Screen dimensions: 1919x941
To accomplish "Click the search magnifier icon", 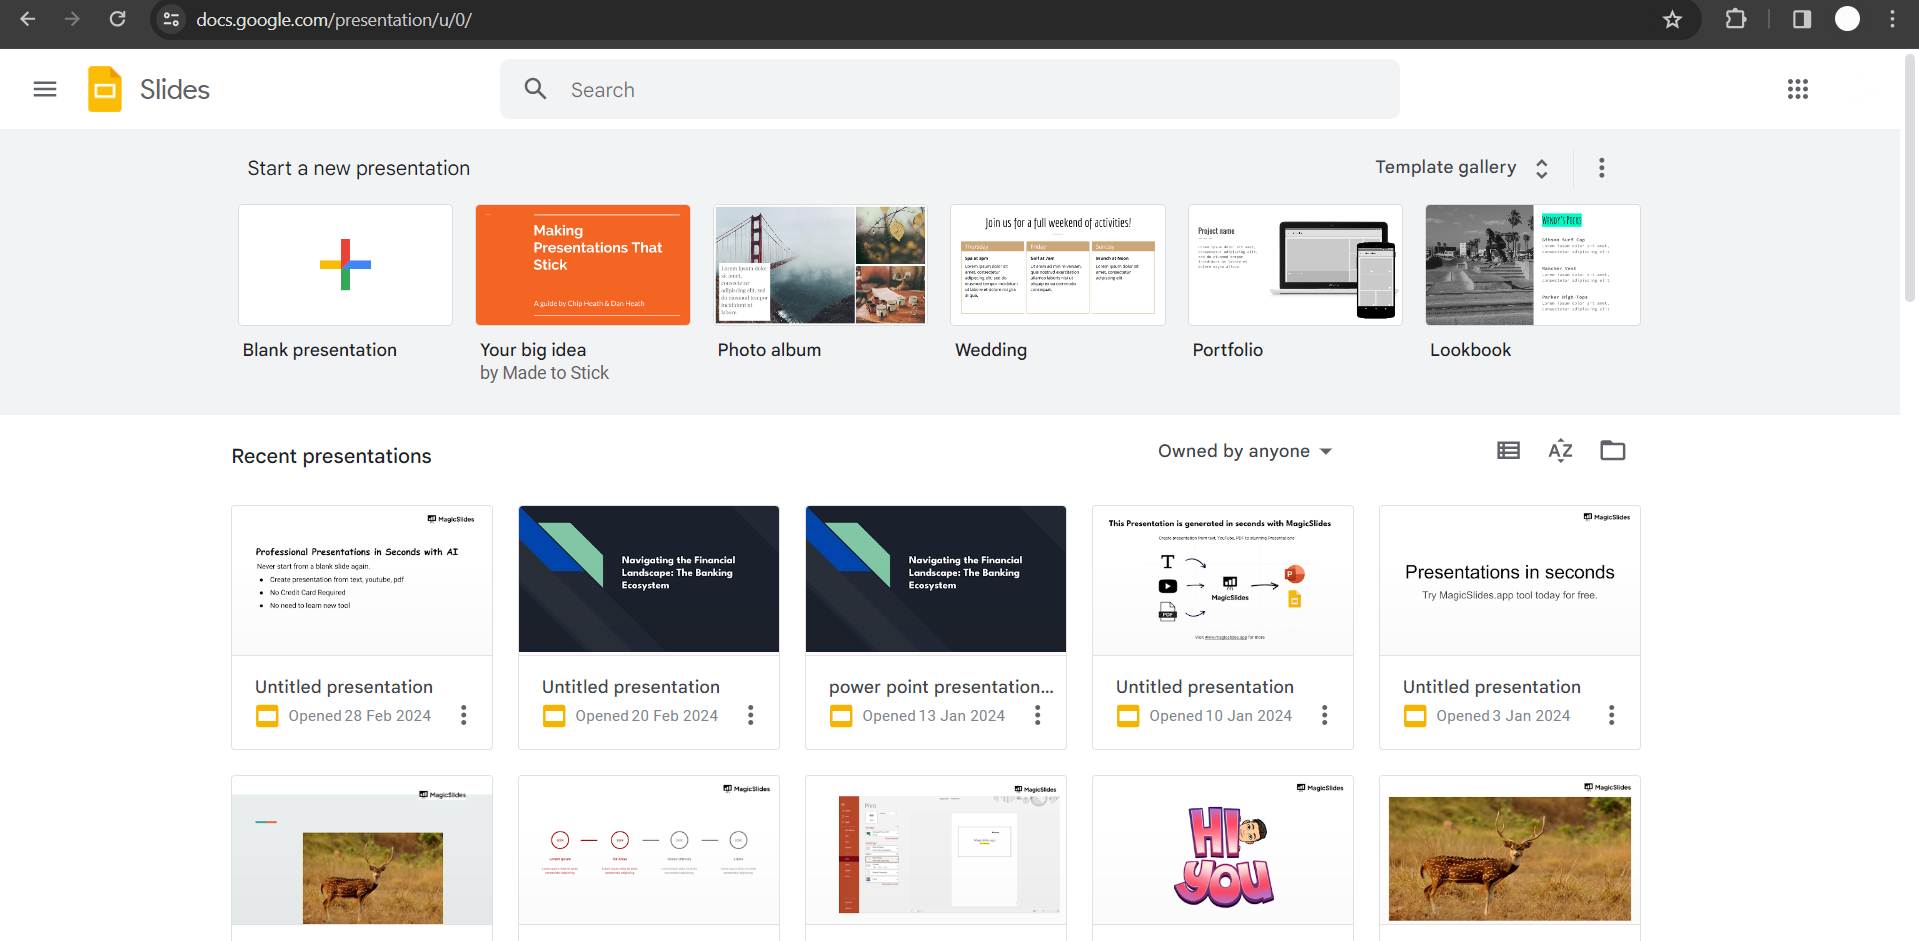I will click(536, 89).
